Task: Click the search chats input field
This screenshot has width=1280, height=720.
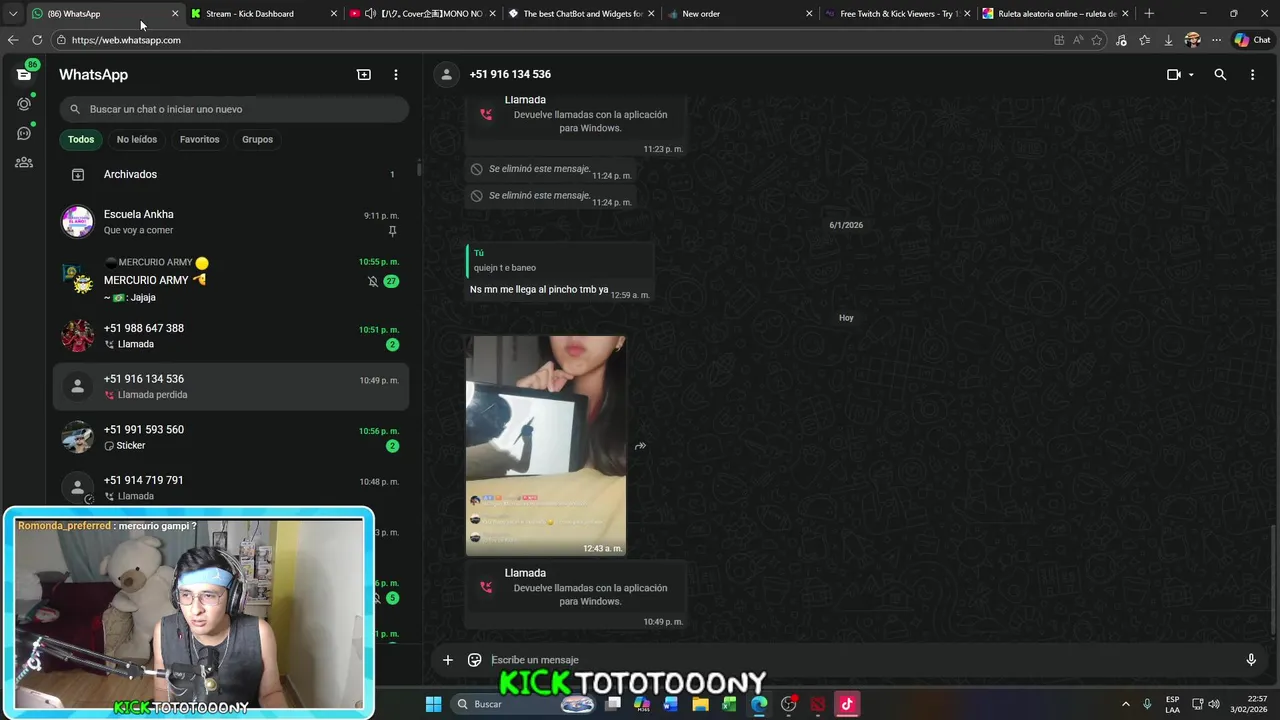Action: pyautogui.click(x=234, y=109)
